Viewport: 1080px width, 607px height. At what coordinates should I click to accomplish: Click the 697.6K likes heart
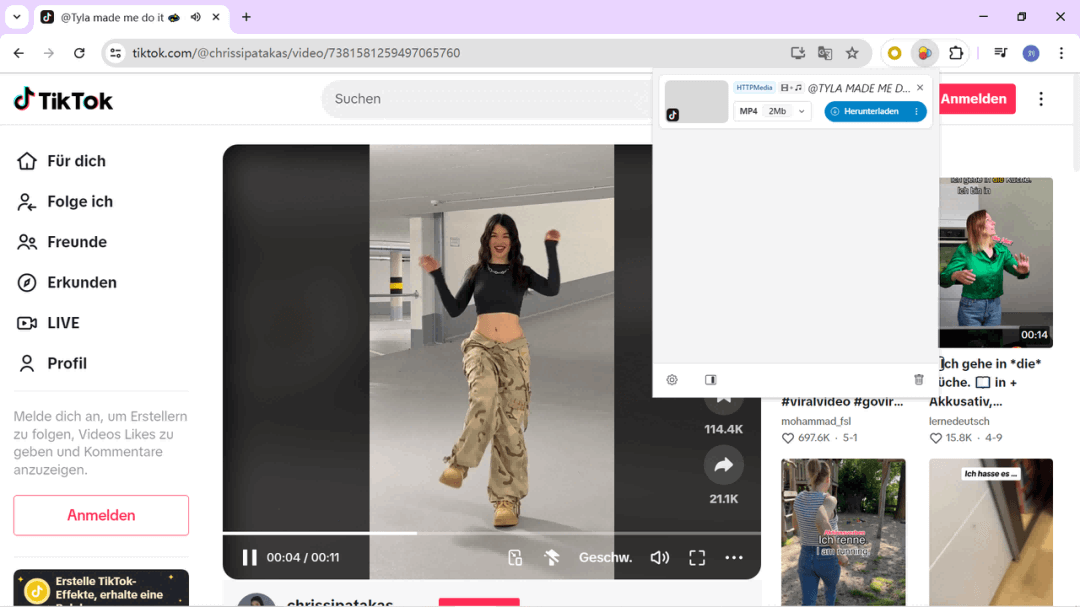tap(788, 438)
